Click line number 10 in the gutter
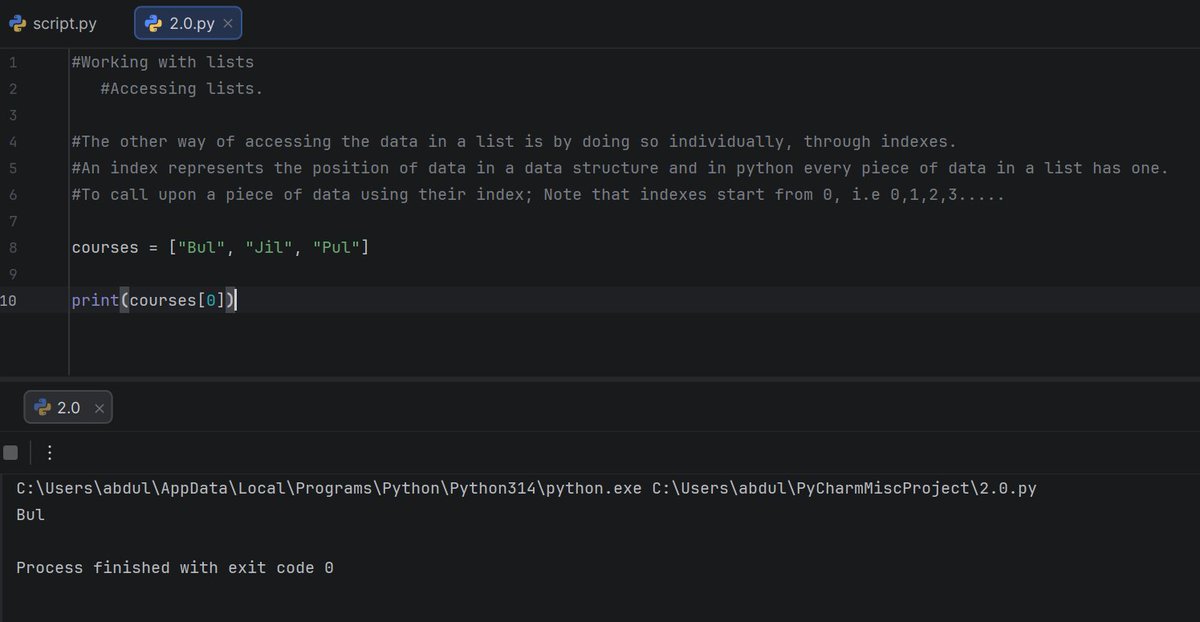 [x=9, y=299]
